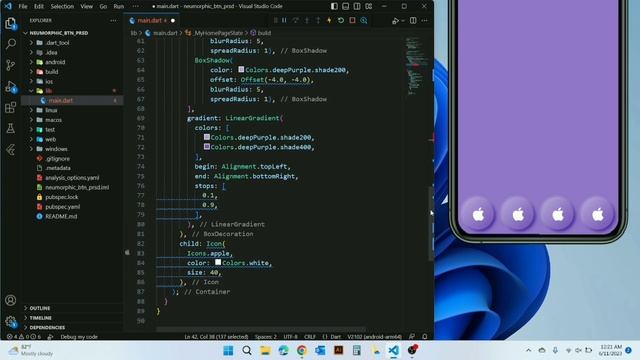The image size is (640, 360).
Task: Open the View menu
Action: [x=86, y=6]
